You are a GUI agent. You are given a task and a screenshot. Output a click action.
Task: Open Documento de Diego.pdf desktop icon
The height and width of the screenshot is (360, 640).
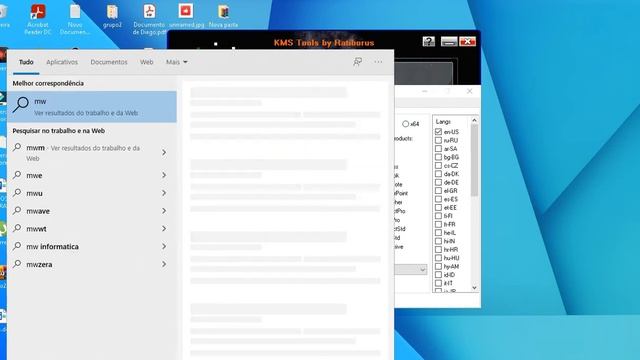149,18
